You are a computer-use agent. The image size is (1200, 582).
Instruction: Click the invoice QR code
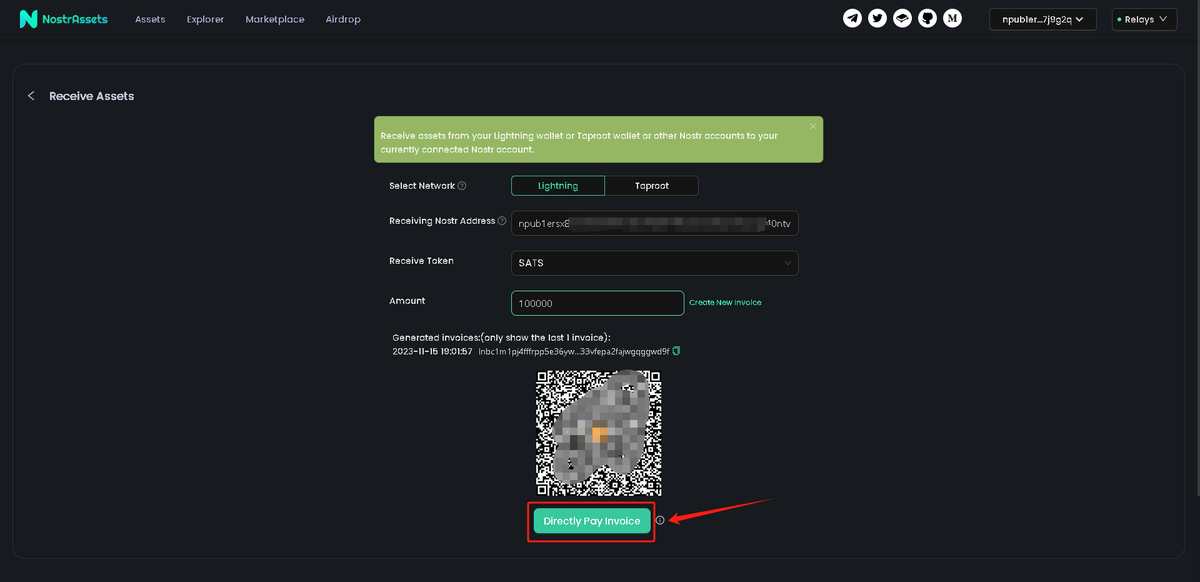click(598, 432)
